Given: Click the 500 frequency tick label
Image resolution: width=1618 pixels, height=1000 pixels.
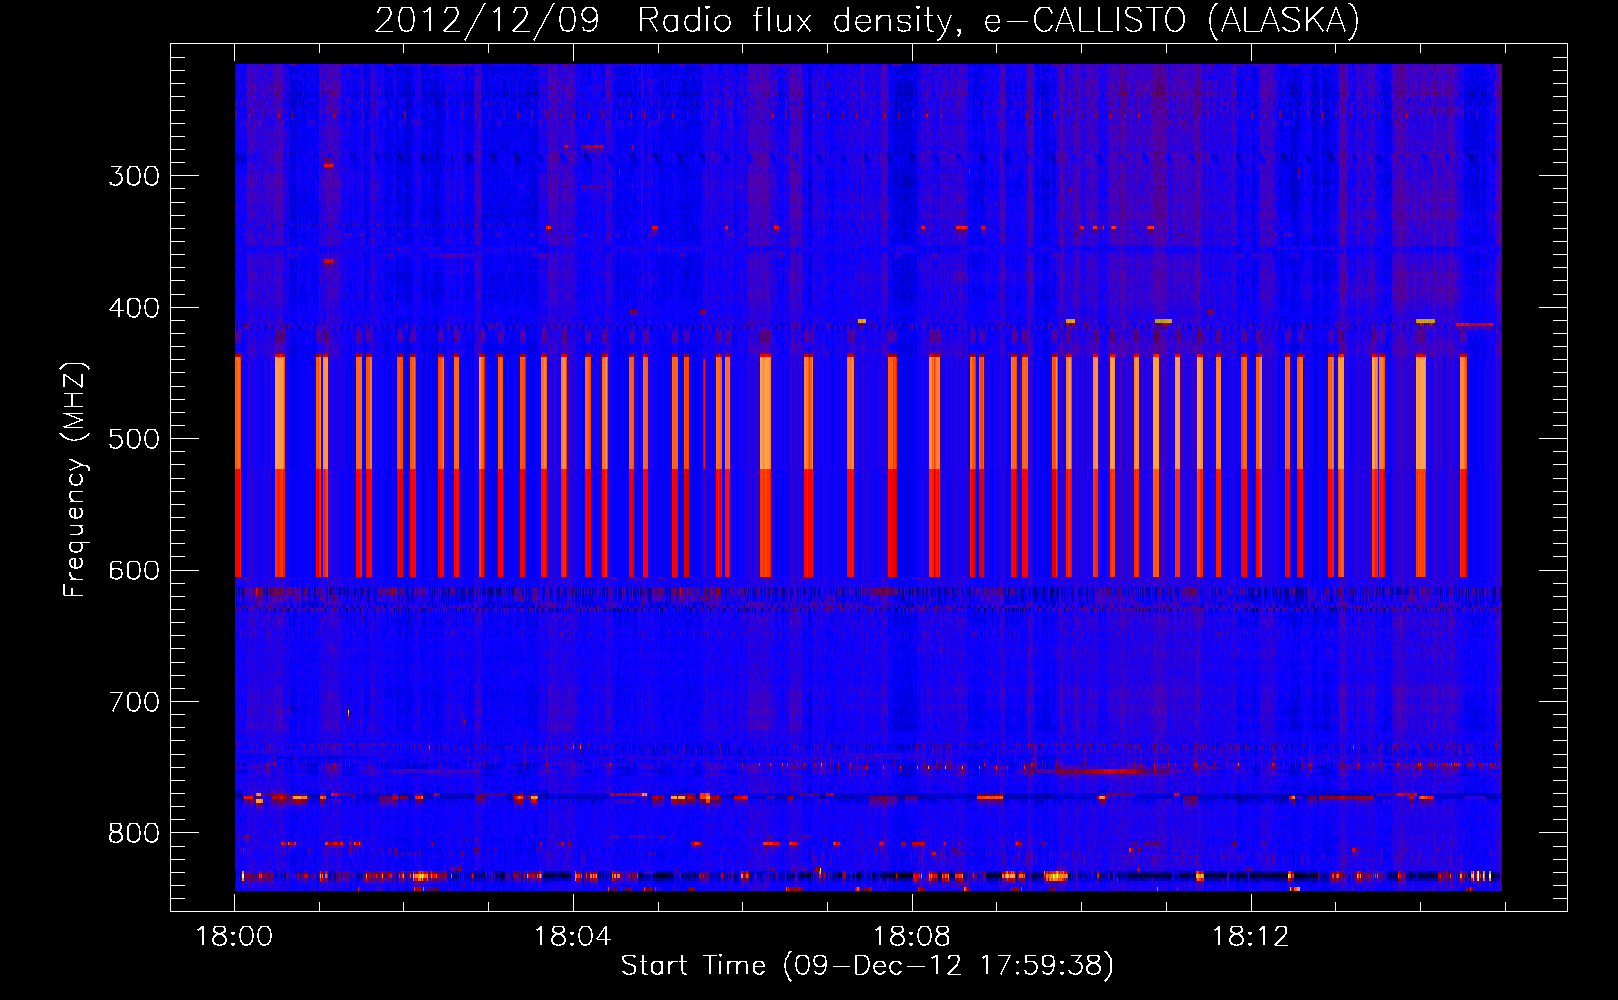Looking at the screenshot, I should [x=134, y=439].
